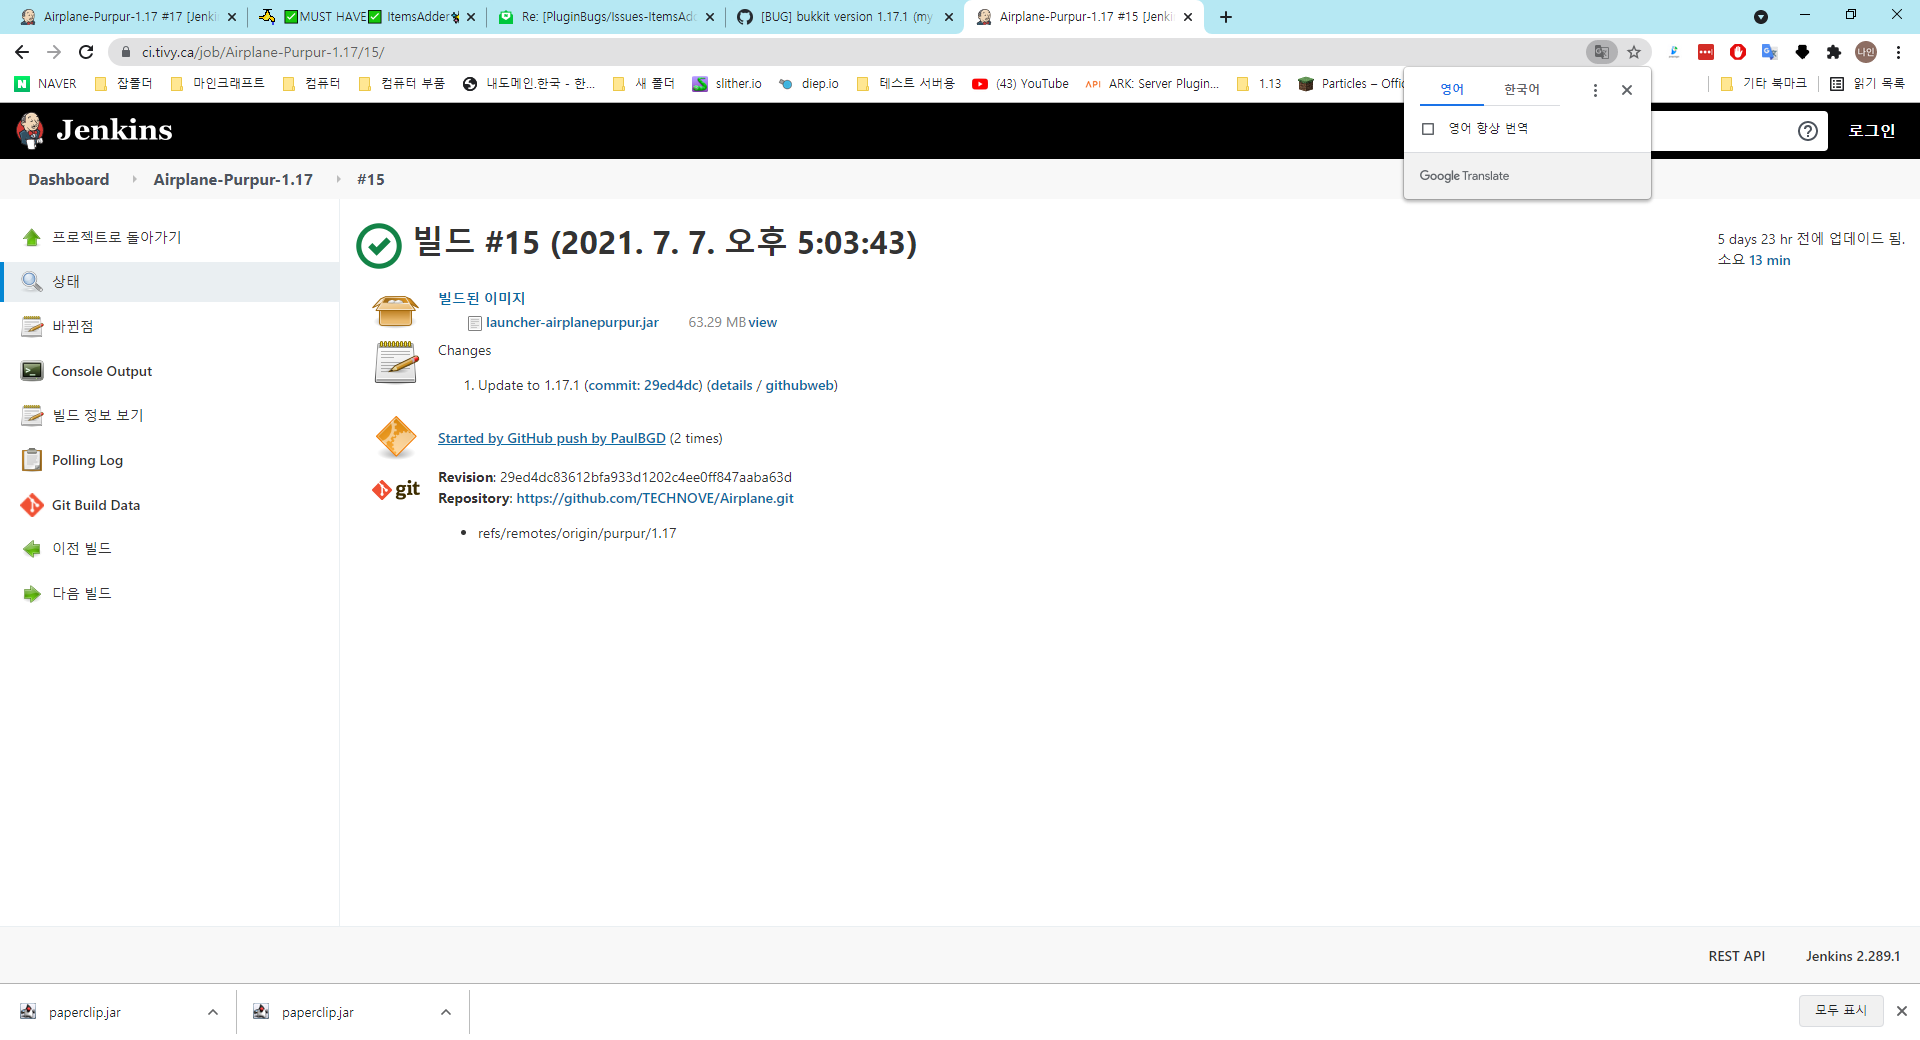Image resolution: width=1920 pixels, height=1040 pixels.
Task: Switch to the 한국어 tab in translate popup
Action: pos(1521,89)
